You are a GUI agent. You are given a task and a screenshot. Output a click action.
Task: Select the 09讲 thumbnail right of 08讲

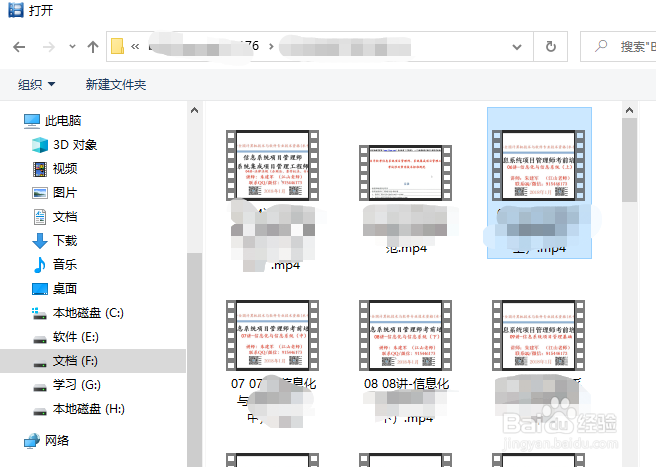[x=538, y=335]
